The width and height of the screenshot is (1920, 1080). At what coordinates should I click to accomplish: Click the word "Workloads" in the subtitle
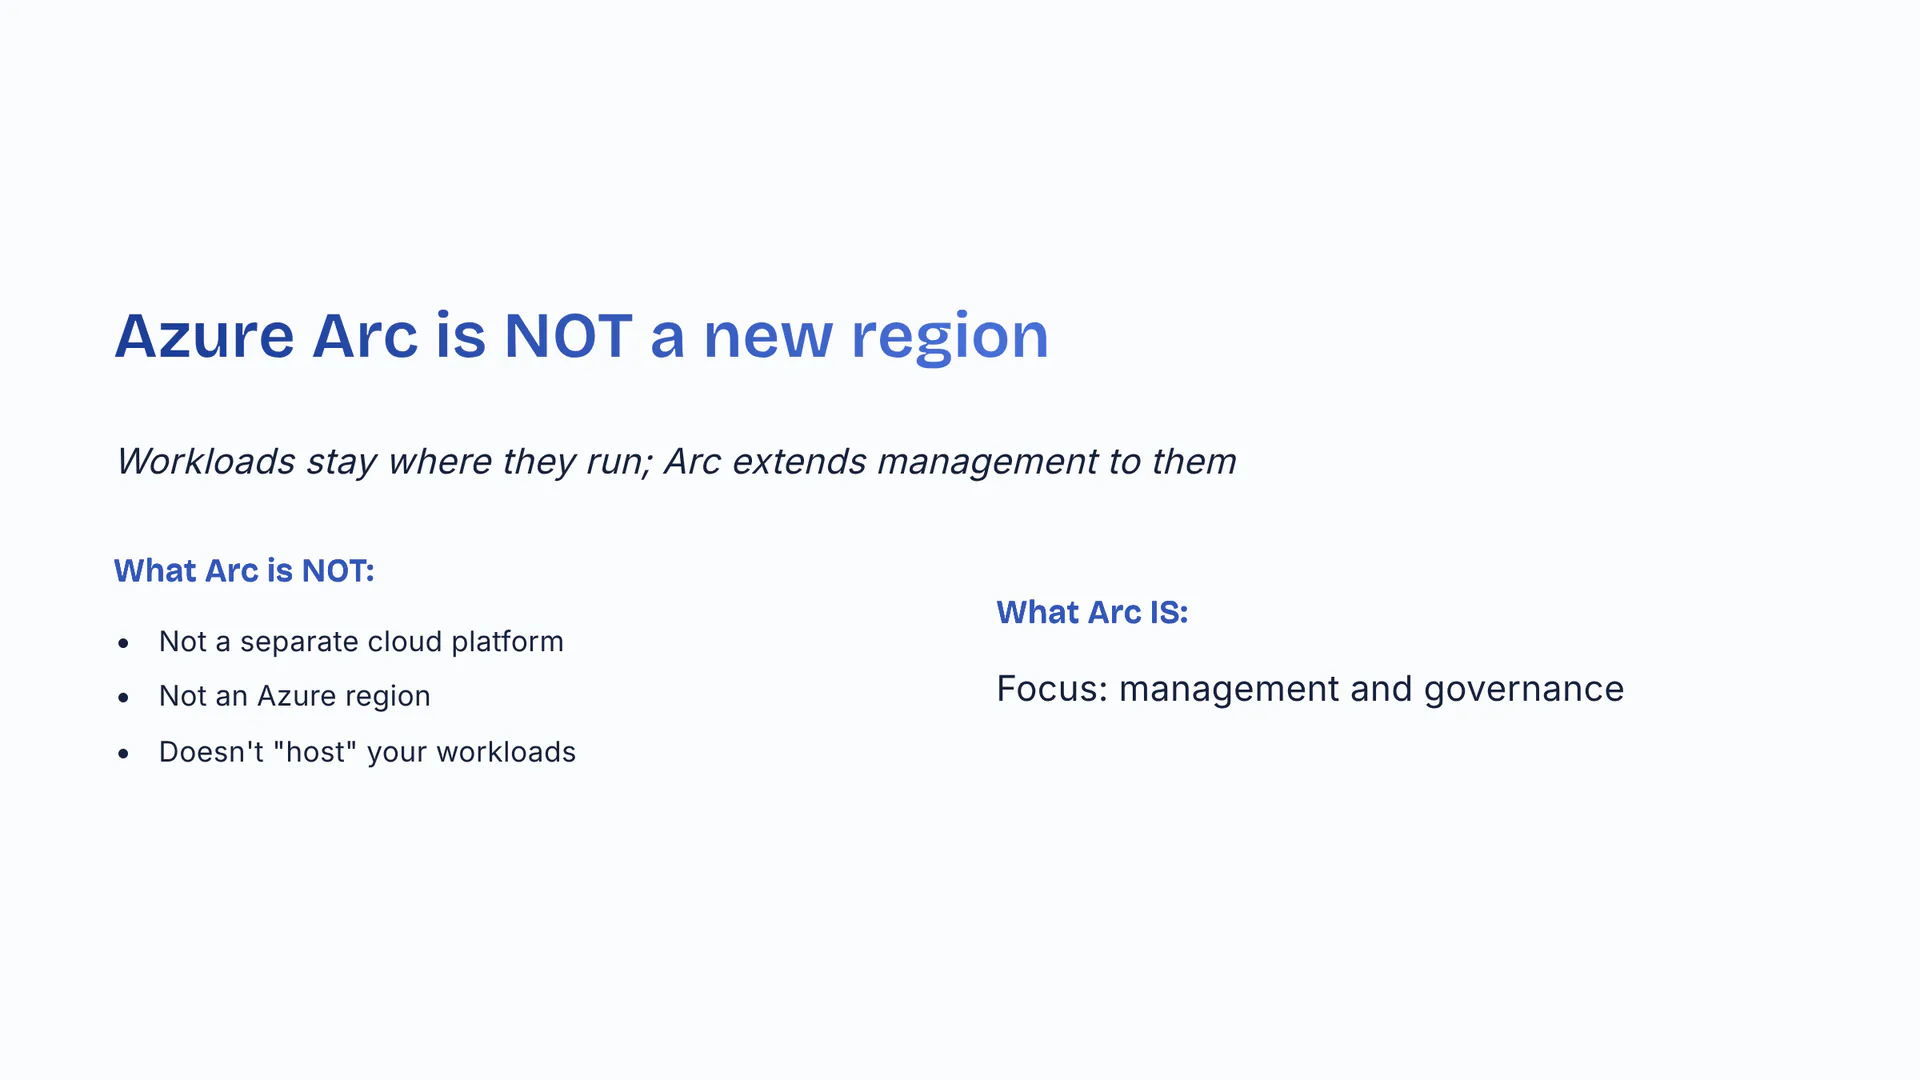point(206,462)
